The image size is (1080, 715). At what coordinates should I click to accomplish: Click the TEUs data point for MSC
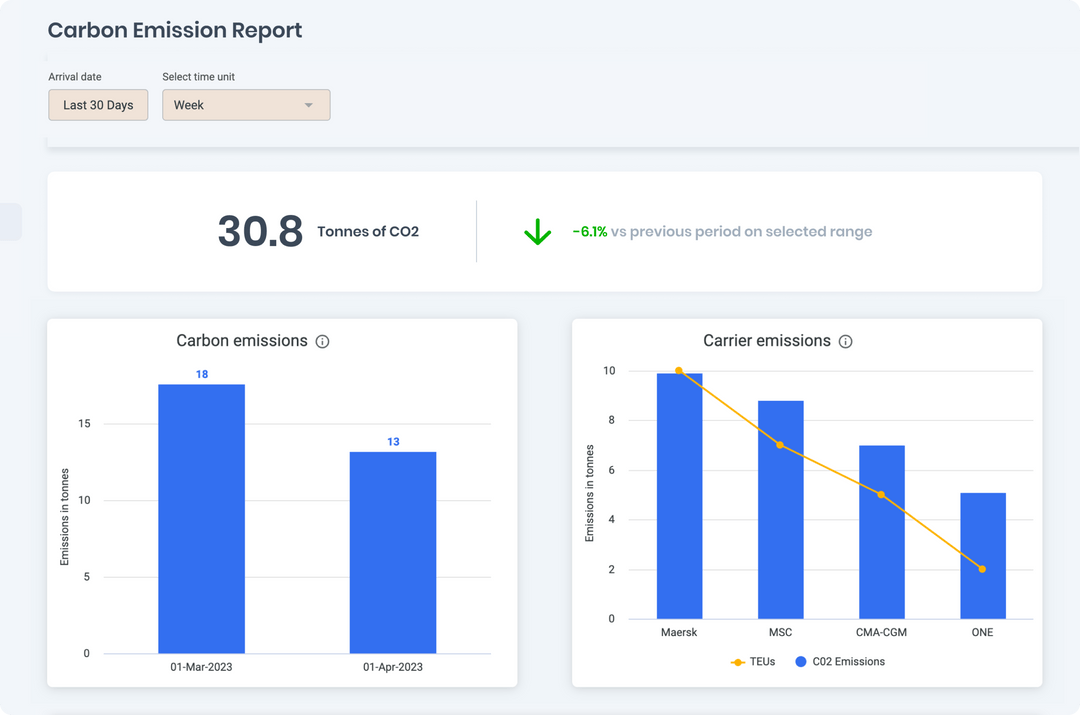pyautogui.click(x=780, y=445)
